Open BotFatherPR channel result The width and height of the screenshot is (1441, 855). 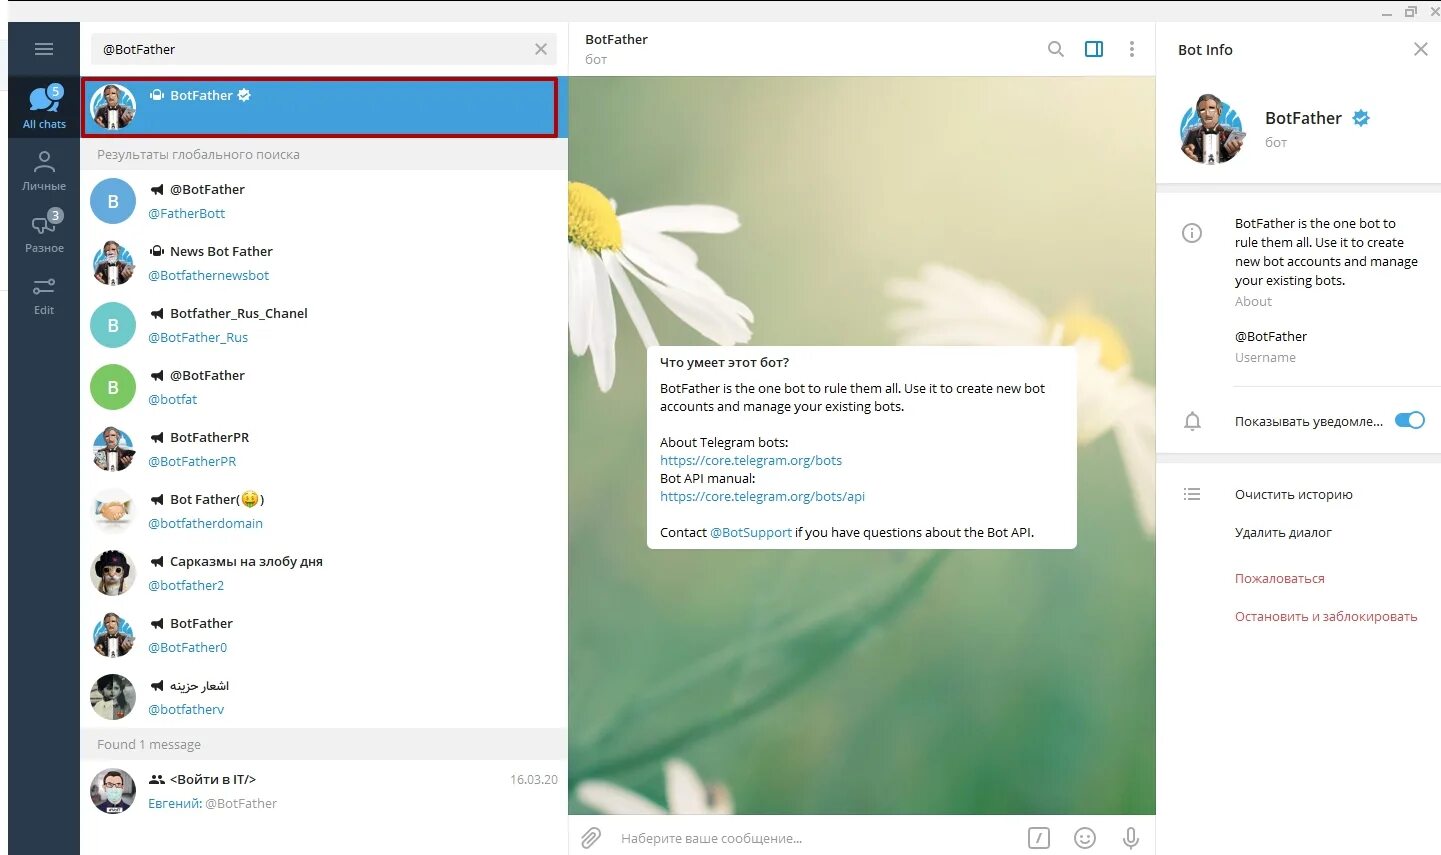click(323, 449)
